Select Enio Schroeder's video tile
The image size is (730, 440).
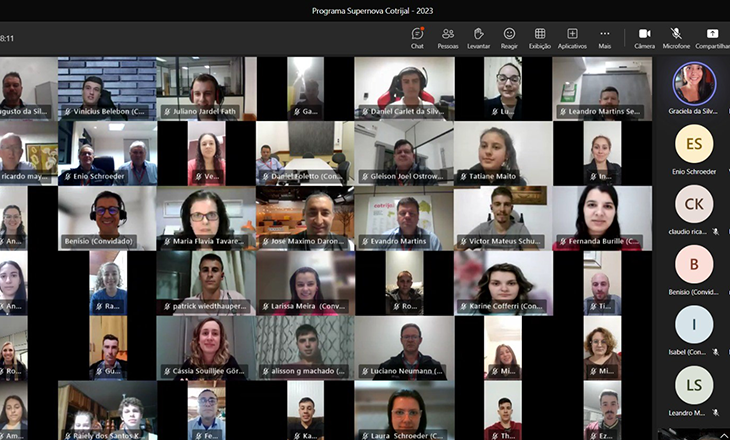[107, 153]
